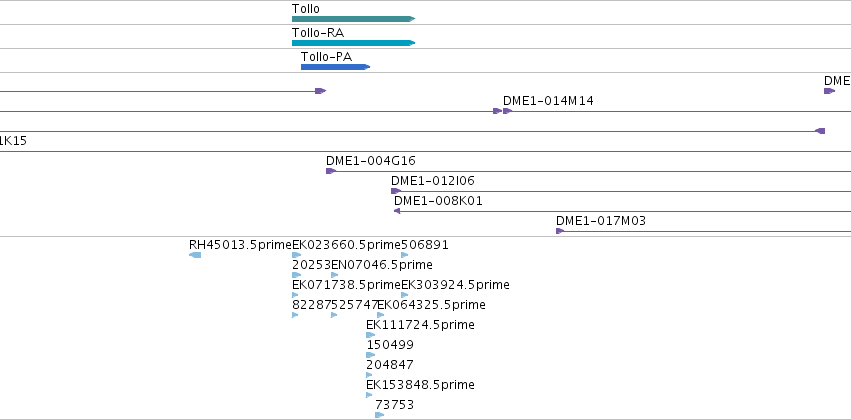Select the Tollo-PA blue protein bar
This screenshot has height=420, width=851.
[335, 67]
